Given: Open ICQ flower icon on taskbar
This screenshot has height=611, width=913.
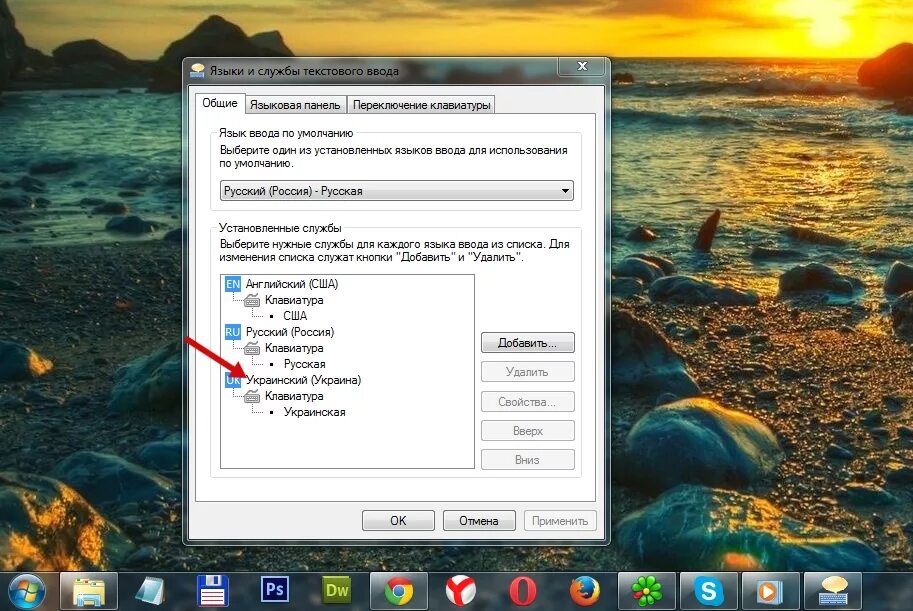Looking at the screenshot, I should pos(647,592).
